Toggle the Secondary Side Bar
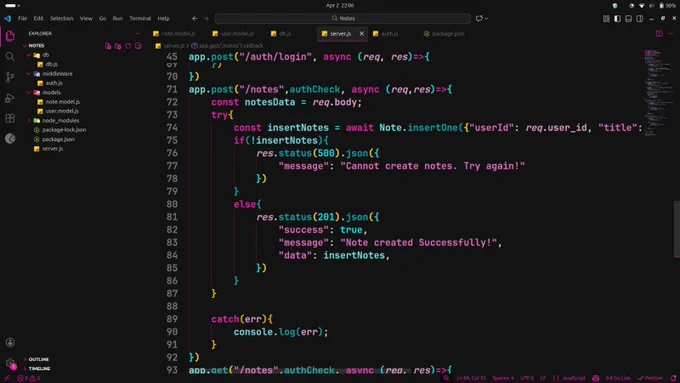Screen dimensions: 680x383 [x=640, y=19]
